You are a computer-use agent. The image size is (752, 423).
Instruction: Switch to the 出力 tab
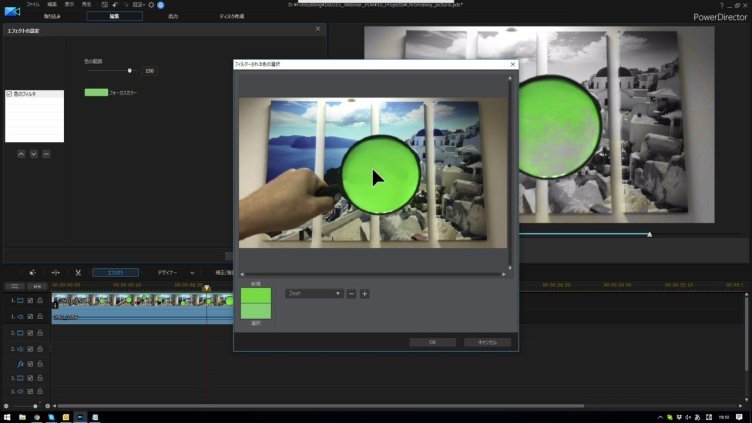[173, 17]
